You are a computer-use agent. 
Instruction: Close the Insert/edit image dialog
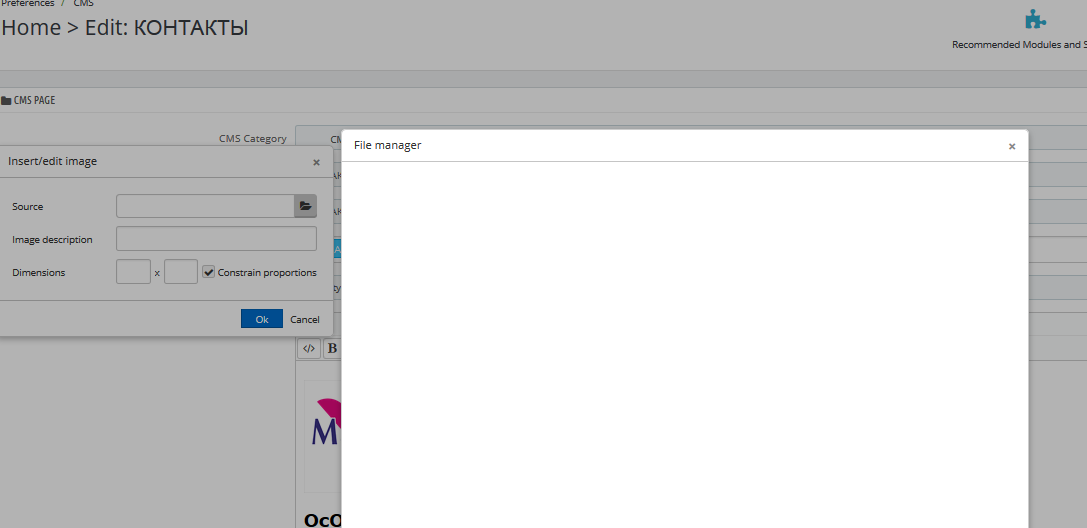(316, 162)
